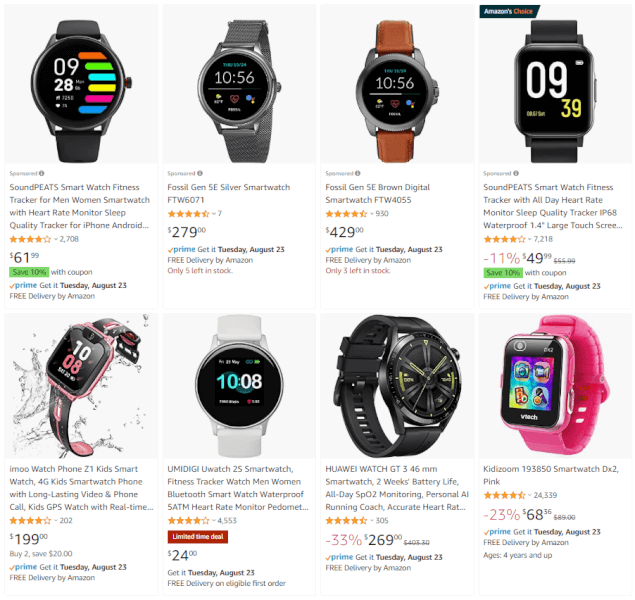Clip the Save 10% coupon on $49.99 watch

tap(503, 273)
